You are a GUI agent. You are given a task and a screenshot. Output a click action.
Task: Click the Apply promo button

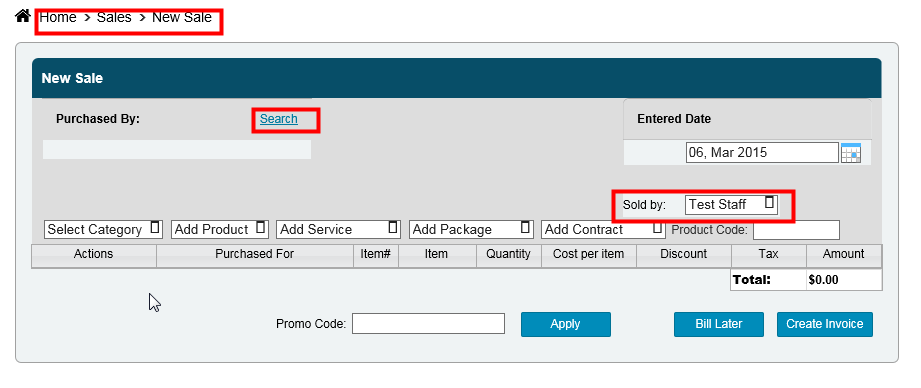click(x=566, y=324)
